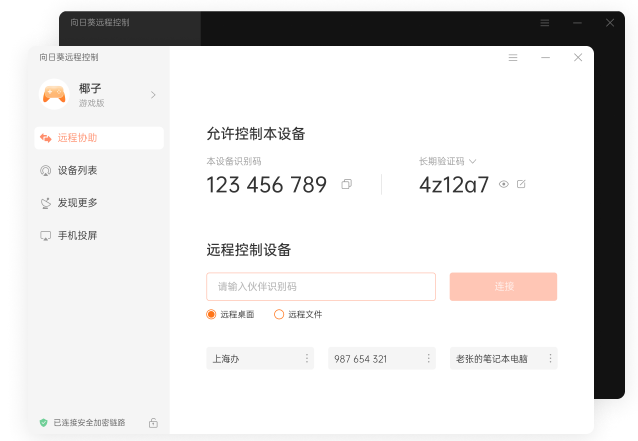Click the lock icon in status bar
The image size is (638, 441).
[153, 423]
